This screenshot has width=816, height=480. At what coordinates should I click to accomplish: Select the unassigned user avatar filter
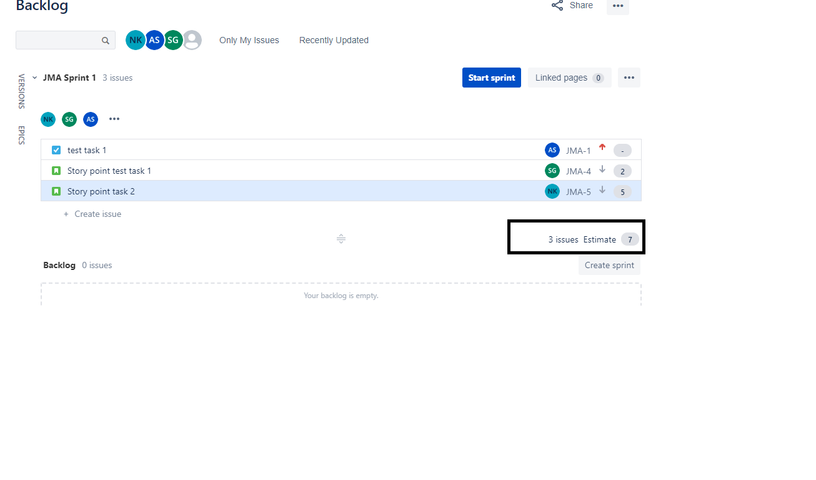click(x=192, y=40)
